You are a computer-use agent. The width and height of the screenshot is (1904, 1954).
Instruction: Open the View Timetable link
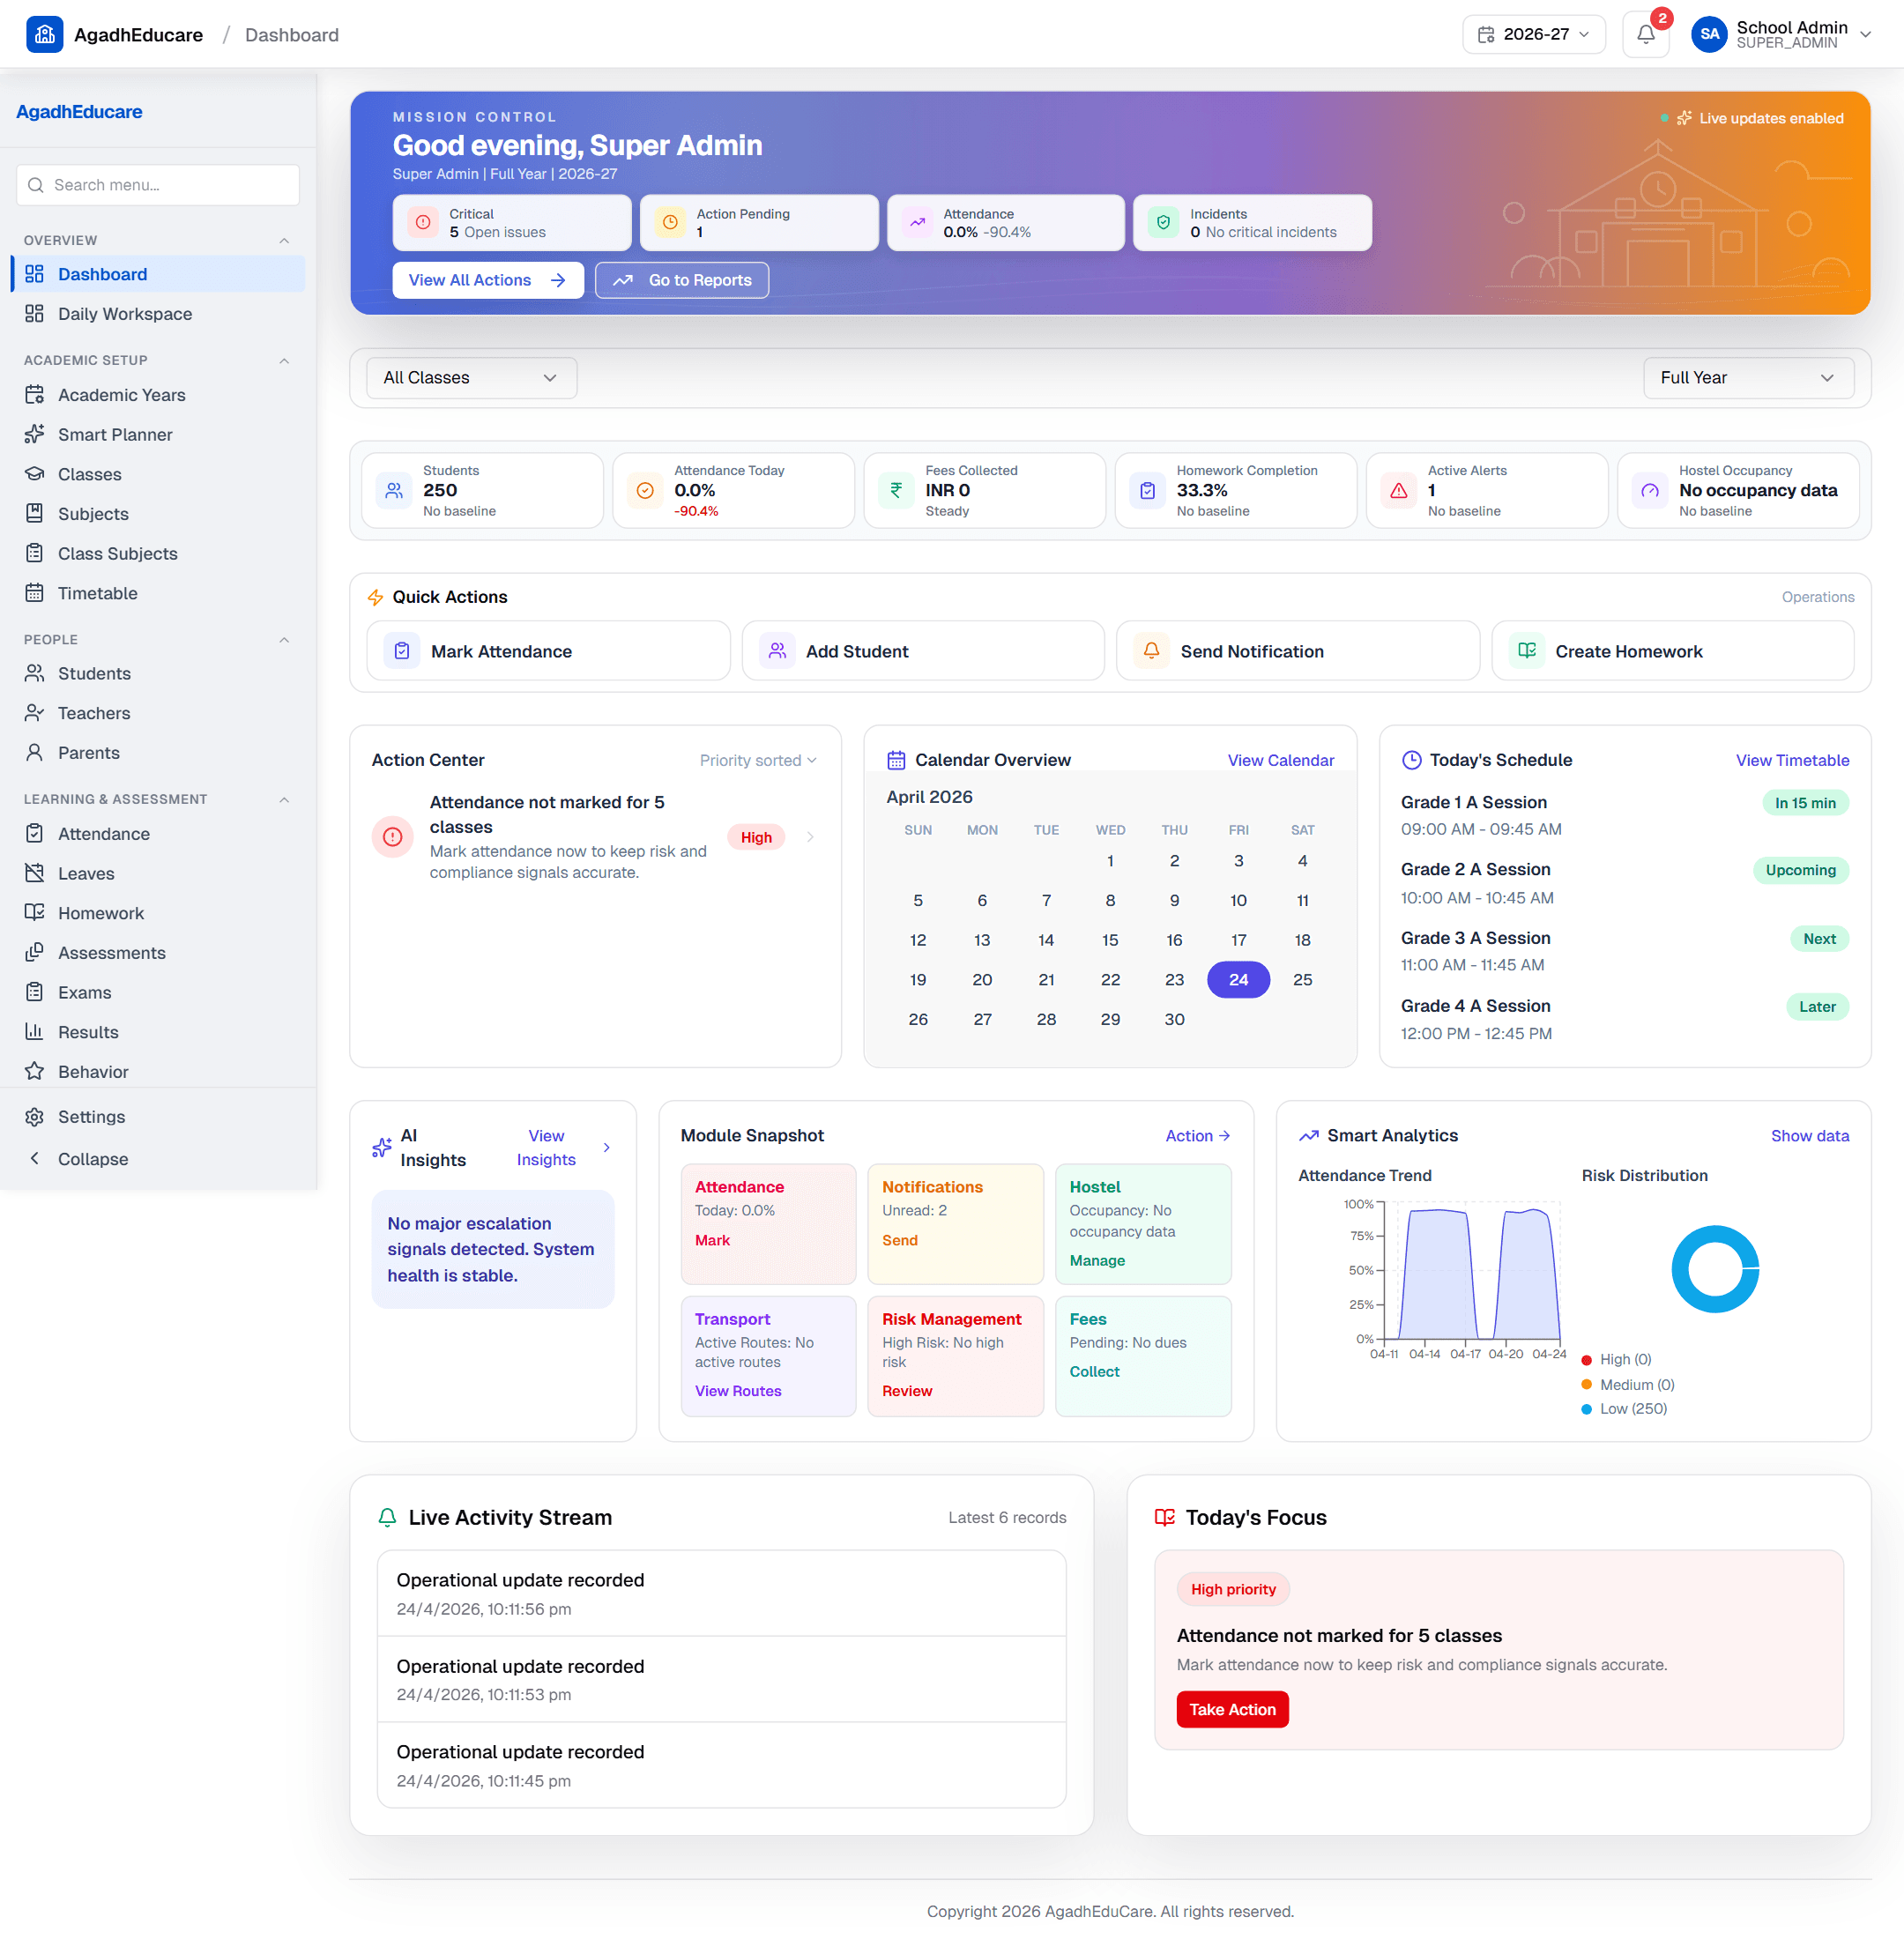click(x=1792, y=760)
